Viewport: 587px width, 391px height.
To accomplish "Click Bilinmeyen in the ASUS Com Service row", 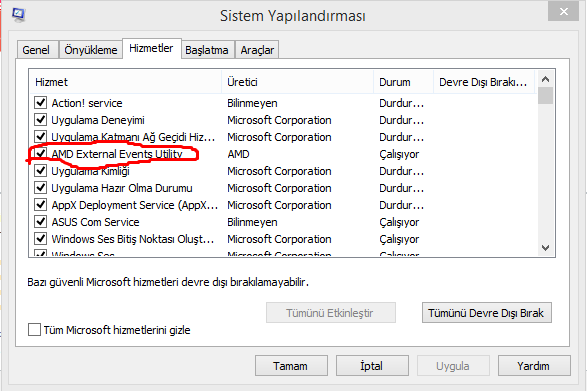I will point(252,222).
